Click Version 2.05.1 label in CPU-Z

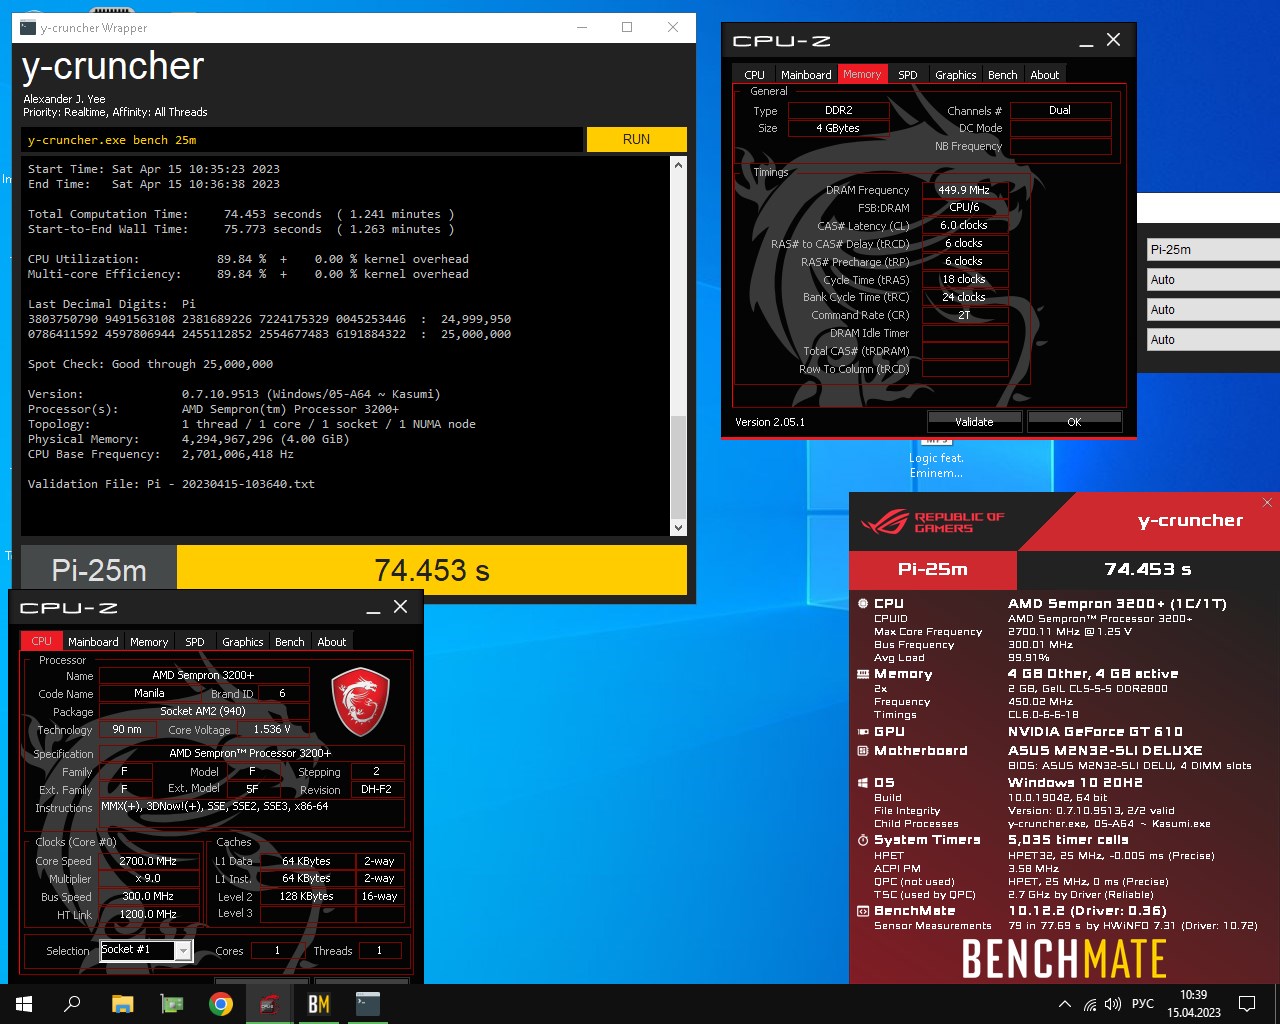pos(770,422)
